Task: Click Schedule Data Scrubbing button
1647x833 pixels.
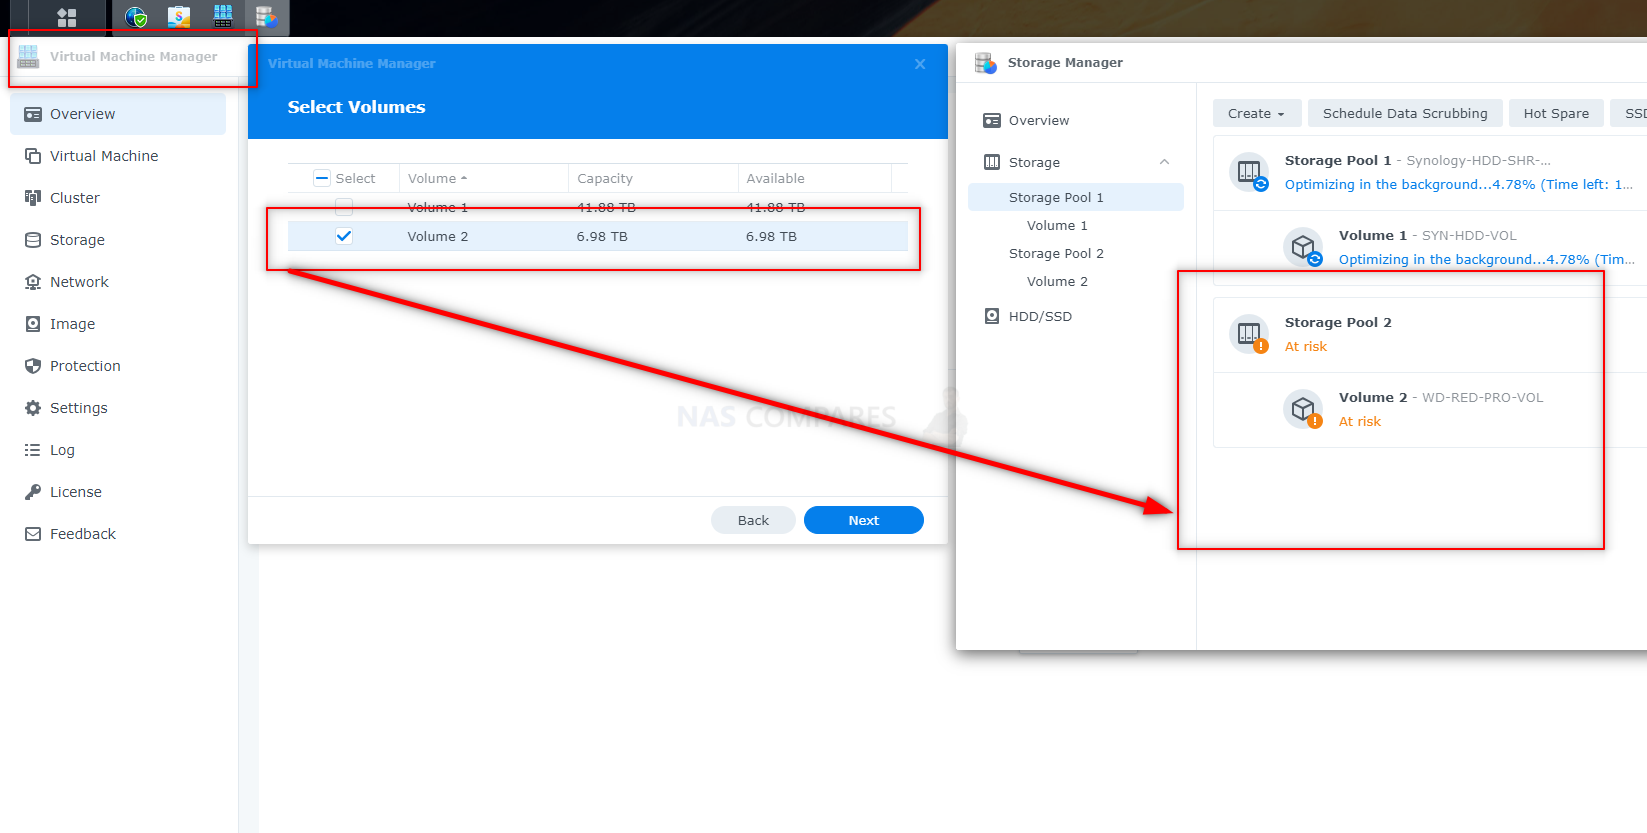Action: [x=1405, y=113]
